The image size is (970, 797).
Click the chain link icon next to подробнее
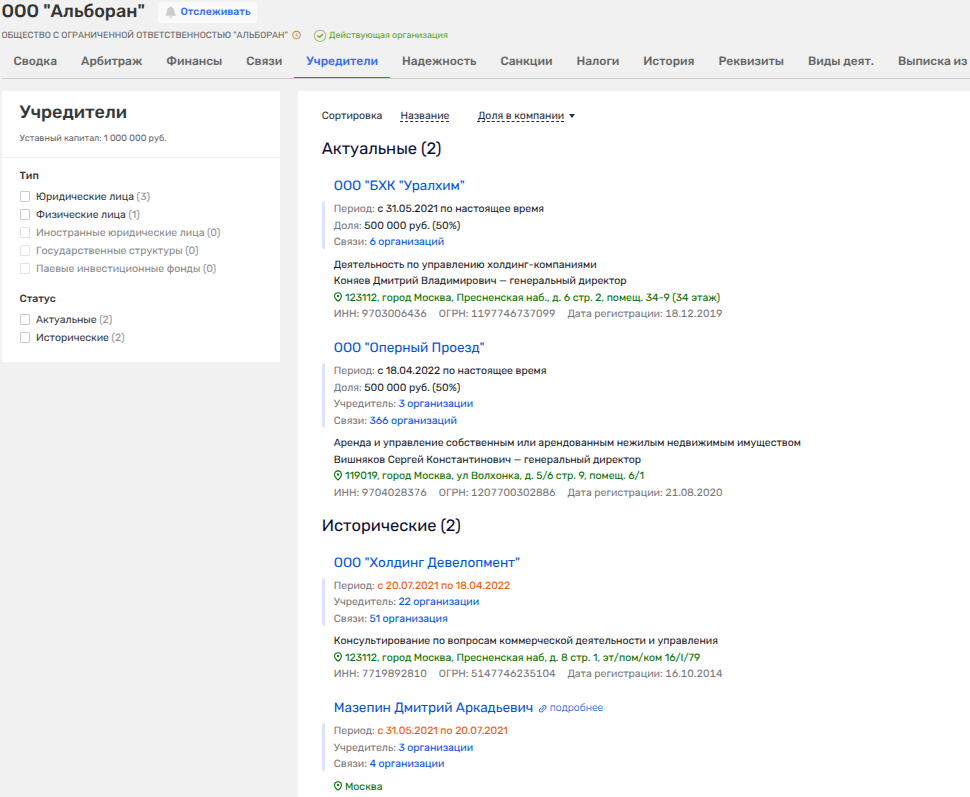tap(542, 708)
